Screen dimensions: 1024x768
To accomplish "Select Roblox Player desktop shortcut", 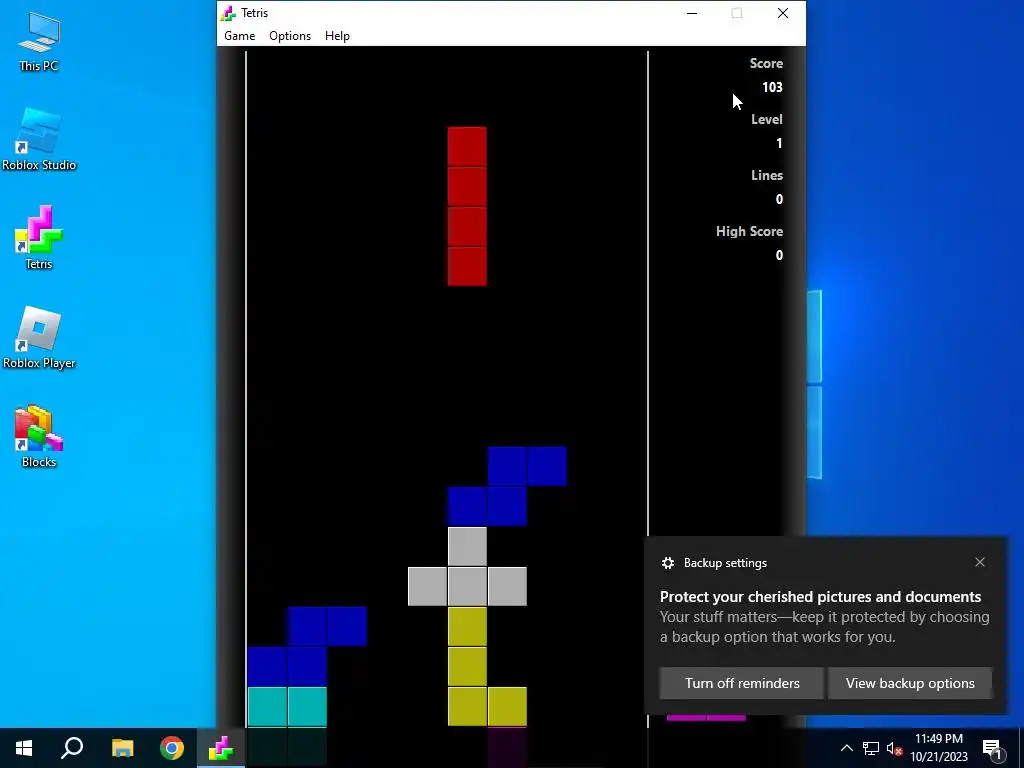I will point(39,338).
